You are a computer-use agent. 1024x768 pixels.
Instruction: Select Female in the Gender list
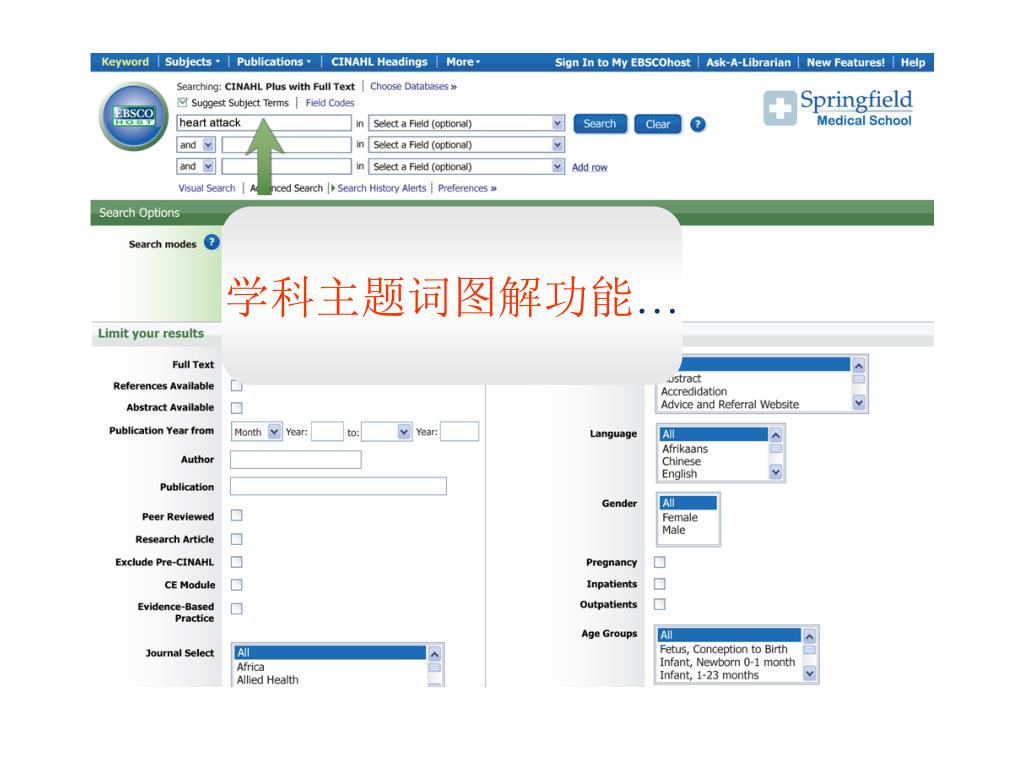680,517
